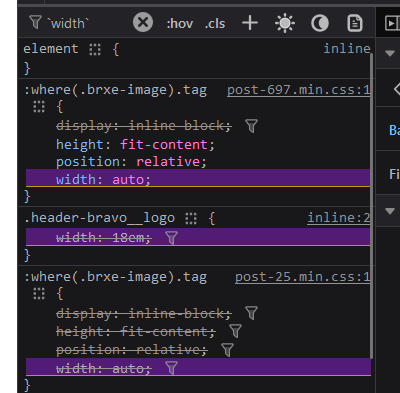Click the filter funnel icon in search box
Image resolution: width=400 pixels, height=393 pixels.
pyautogui.click(x=35, y=23)
